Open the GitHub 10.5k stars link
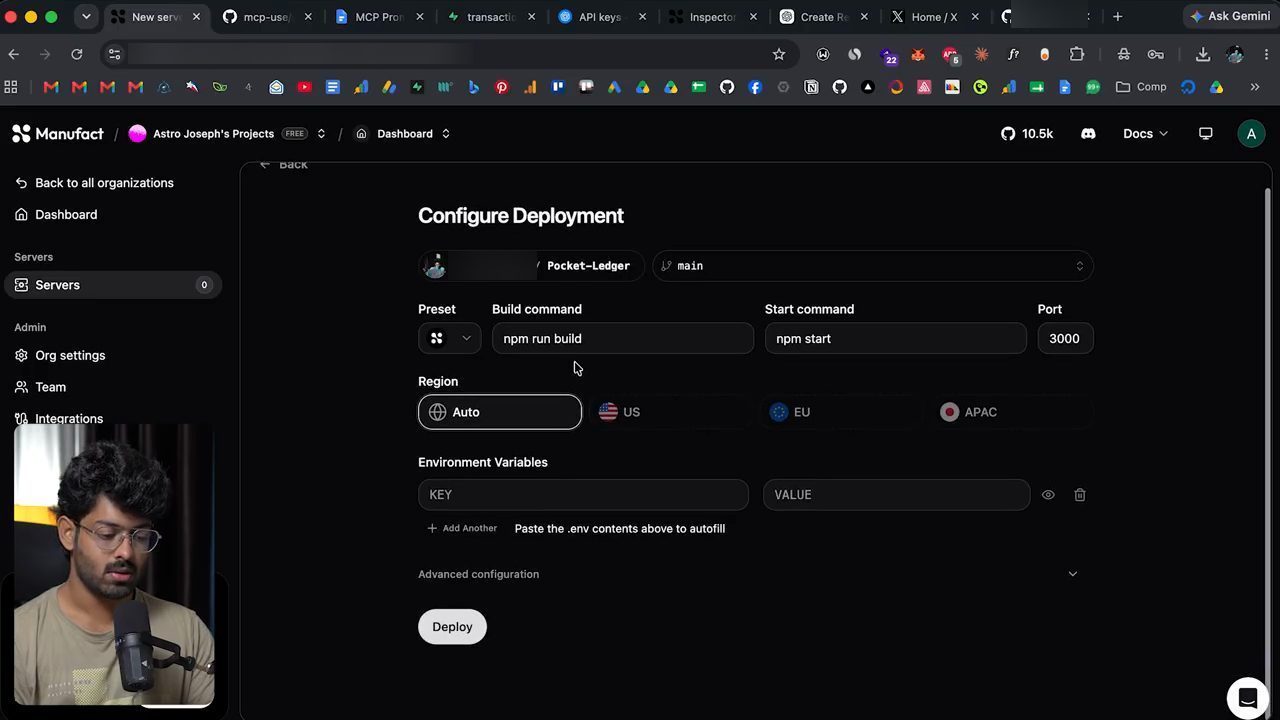The width and height of the screenshot is (1280, 720). [x=1027, y=134]
